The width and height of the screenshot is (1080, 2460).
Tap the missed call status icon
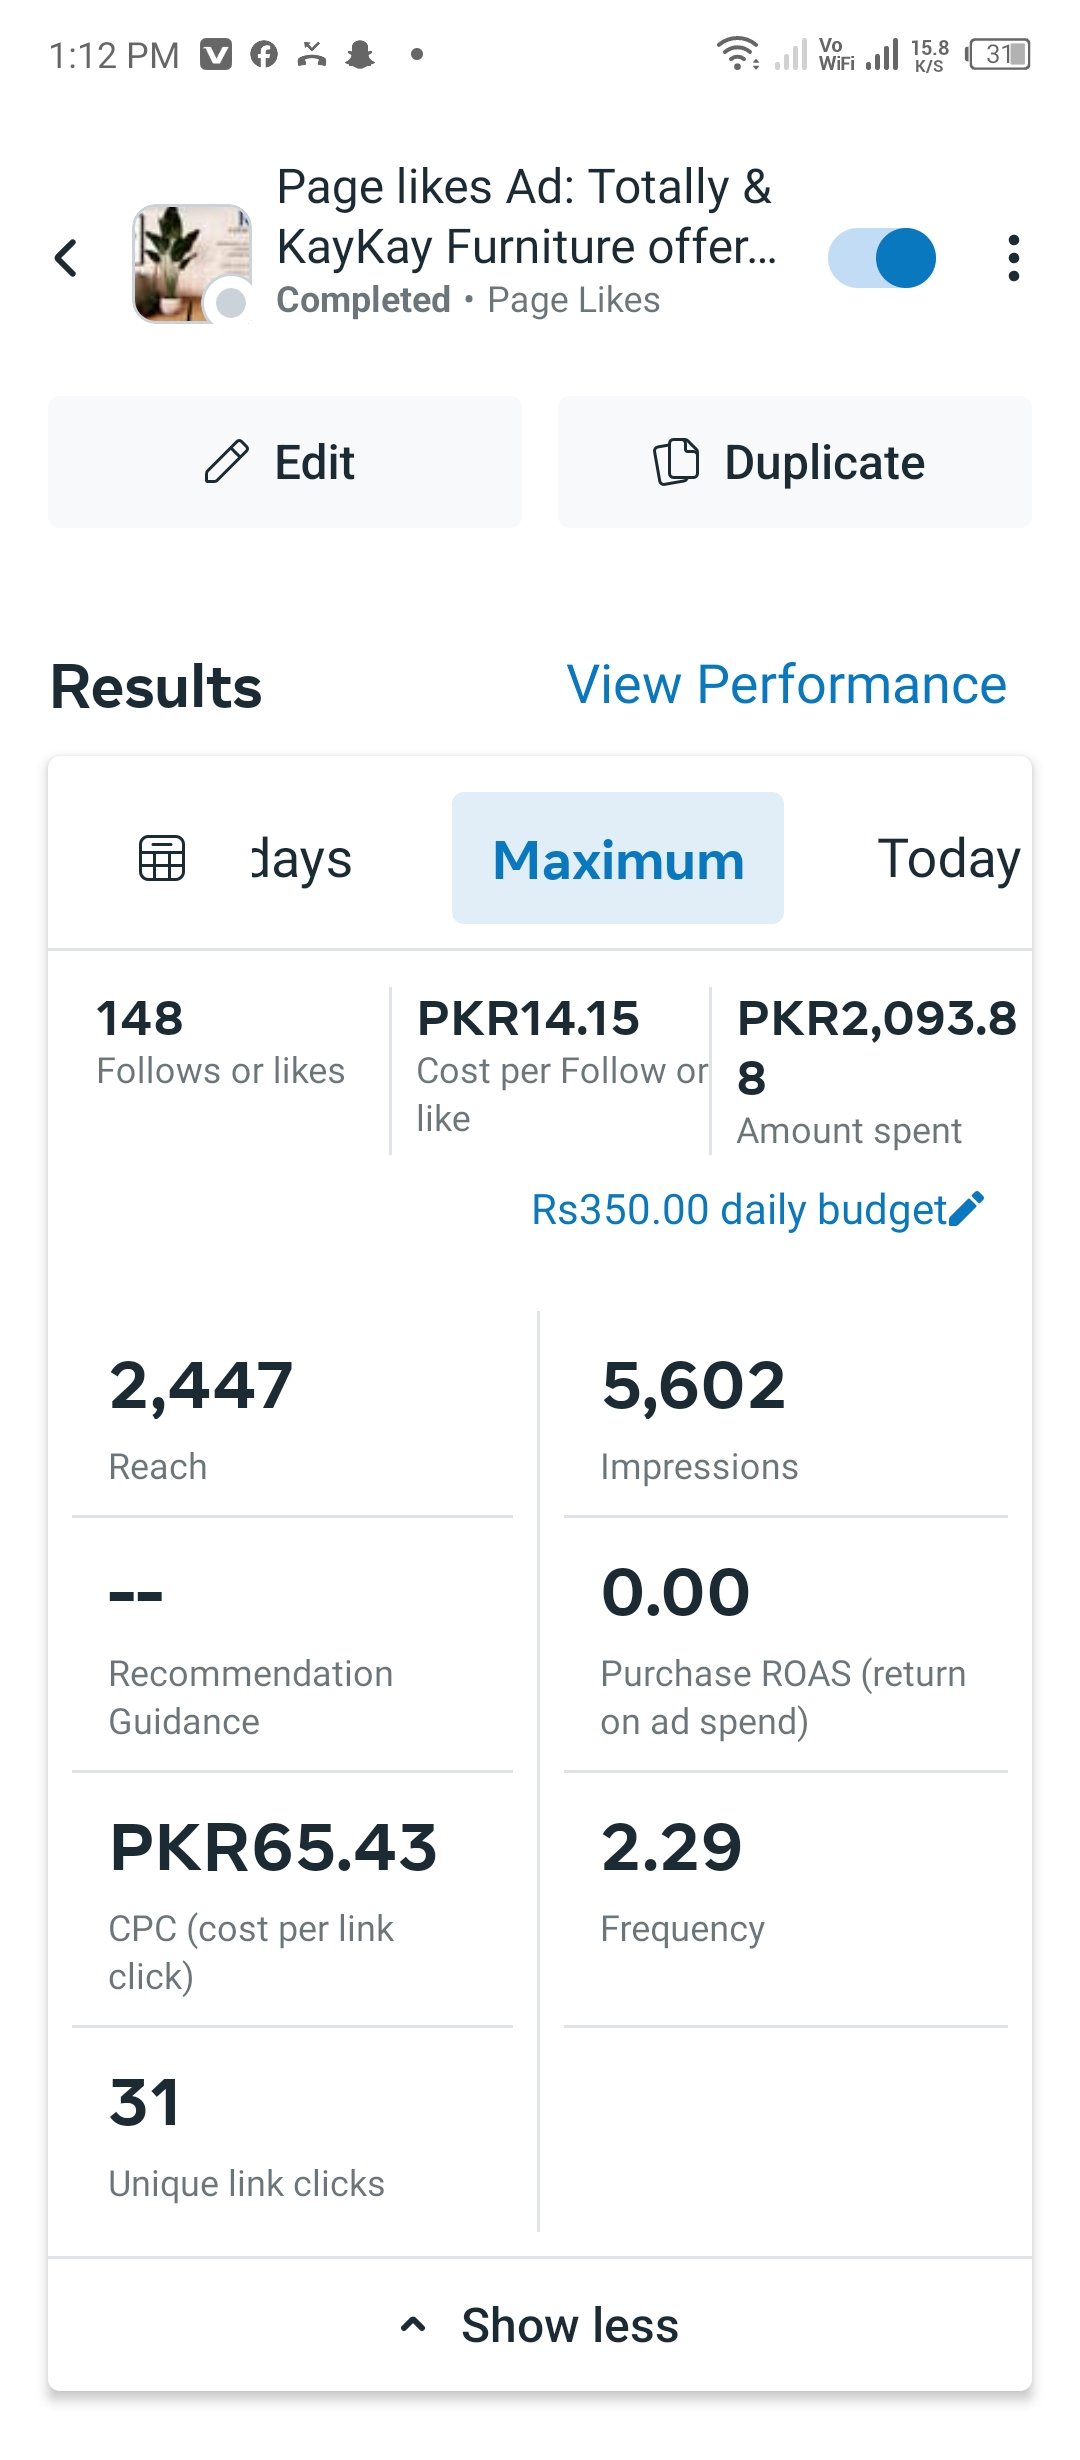[x=312, y=54]
